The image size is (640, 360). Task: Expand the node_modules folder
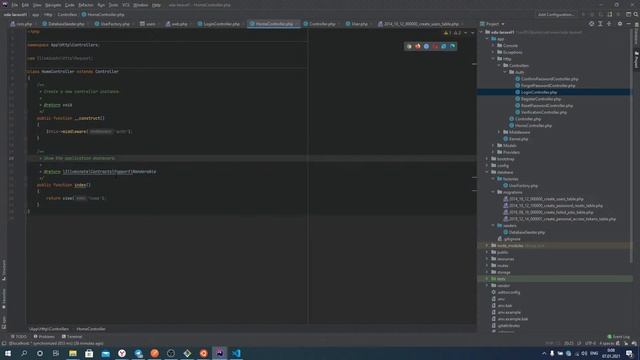pyautogui.click(x=487, y=246)
